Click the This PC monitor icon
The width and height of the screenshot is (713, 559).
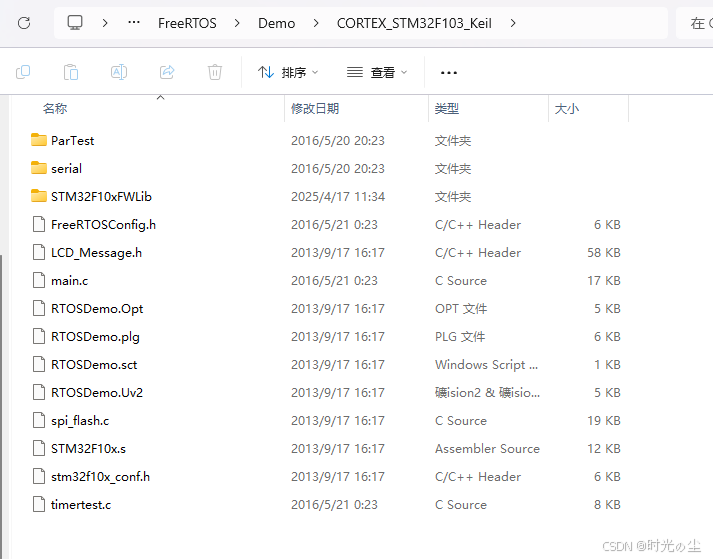tap(75, 22)
